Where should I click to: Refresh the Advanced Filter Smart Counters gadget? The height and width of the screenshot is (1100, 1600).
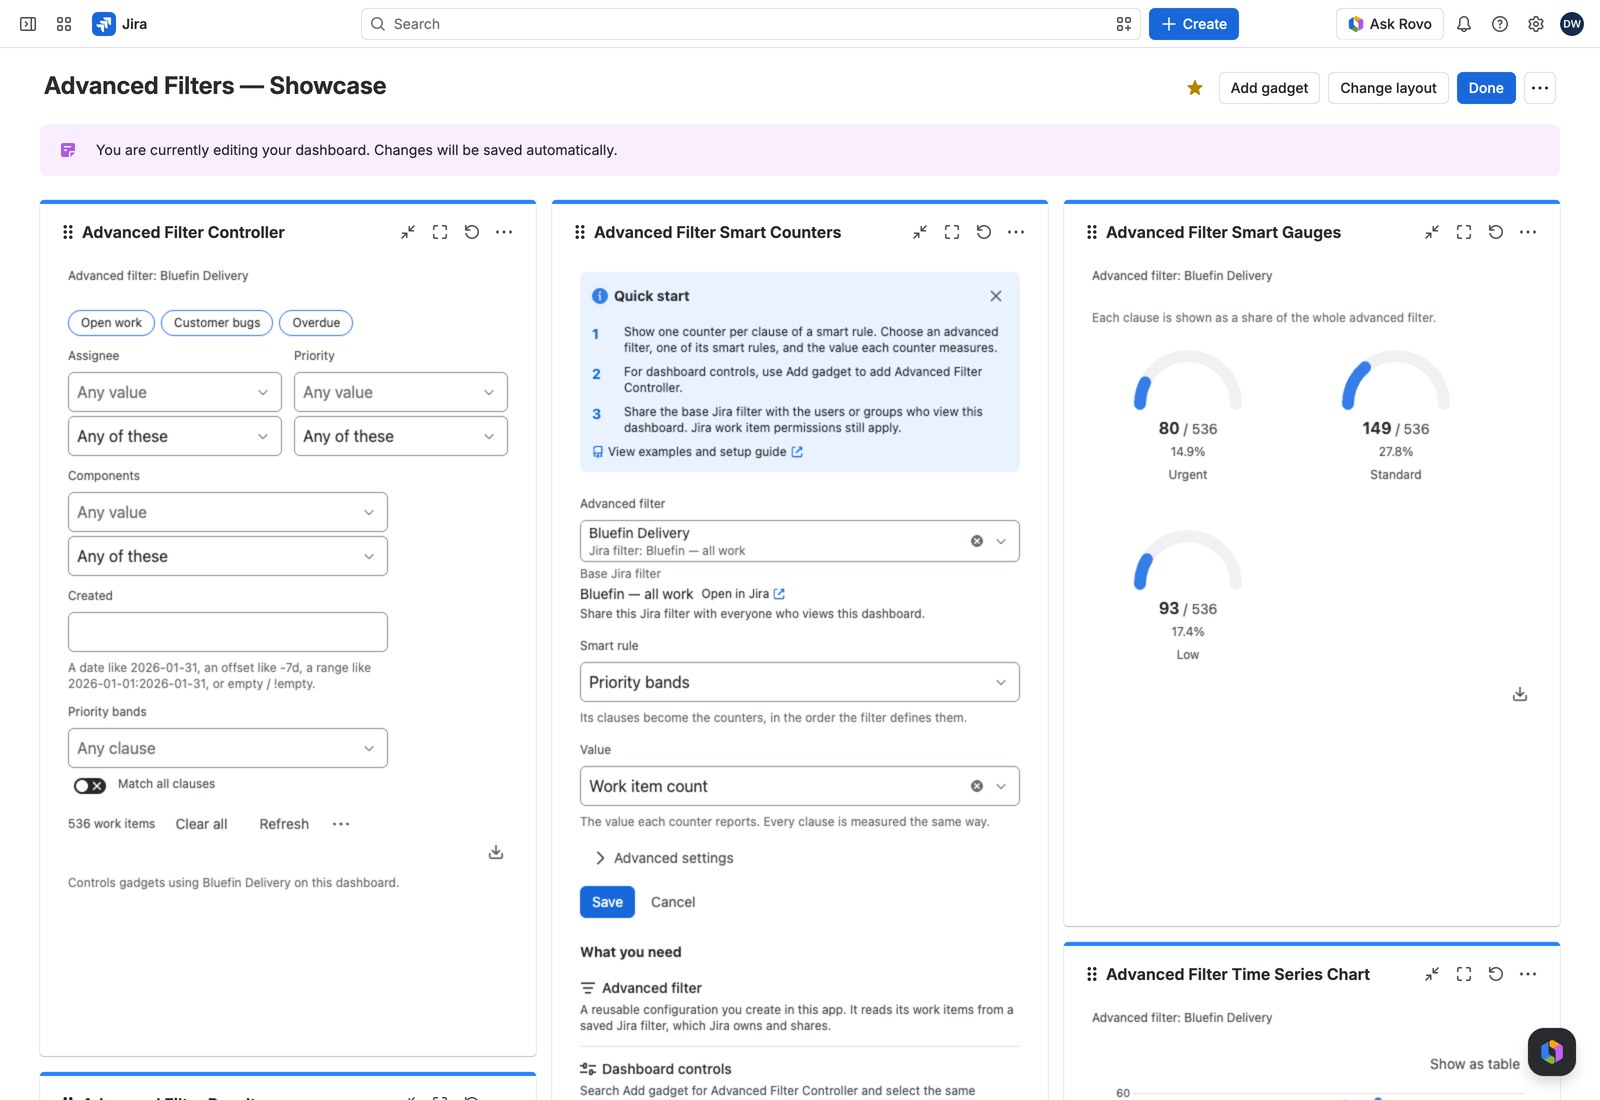(984, 232)
